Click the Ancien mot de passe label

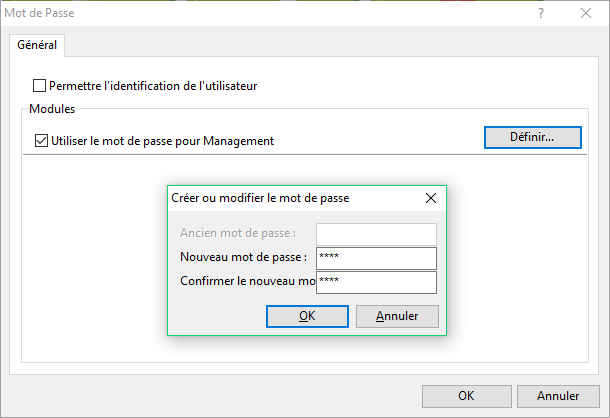point(238,234)
